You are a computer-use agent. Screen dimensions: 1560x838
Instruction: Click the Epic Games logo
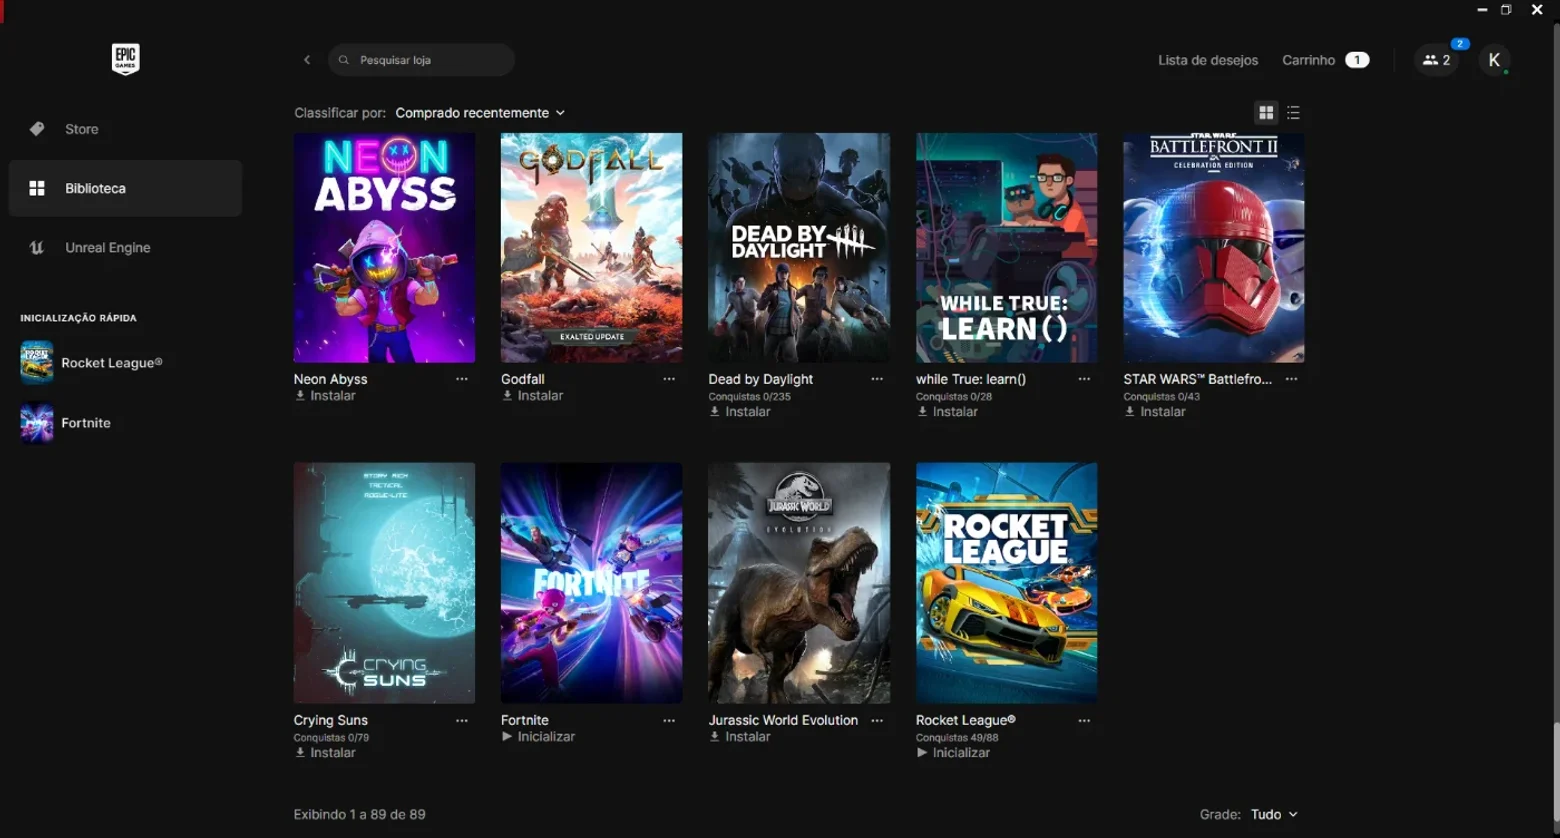tap(125, 59)
